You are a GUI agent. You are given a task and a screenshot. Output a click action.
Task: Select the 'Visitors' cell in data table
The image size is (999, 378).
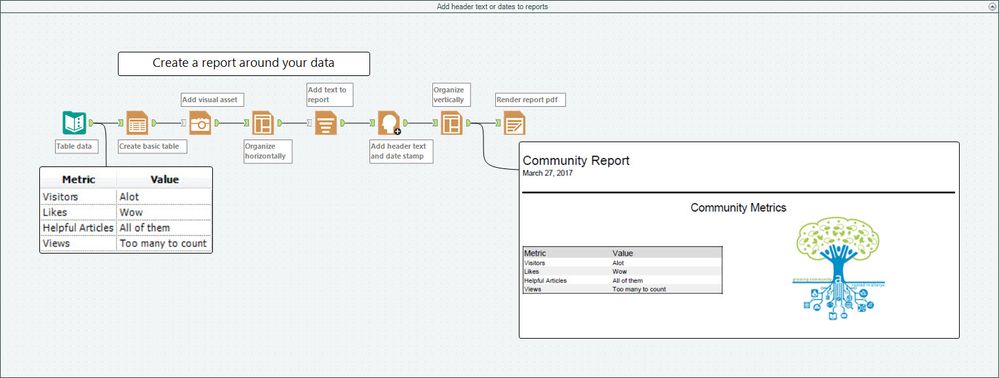pos(78,197)
